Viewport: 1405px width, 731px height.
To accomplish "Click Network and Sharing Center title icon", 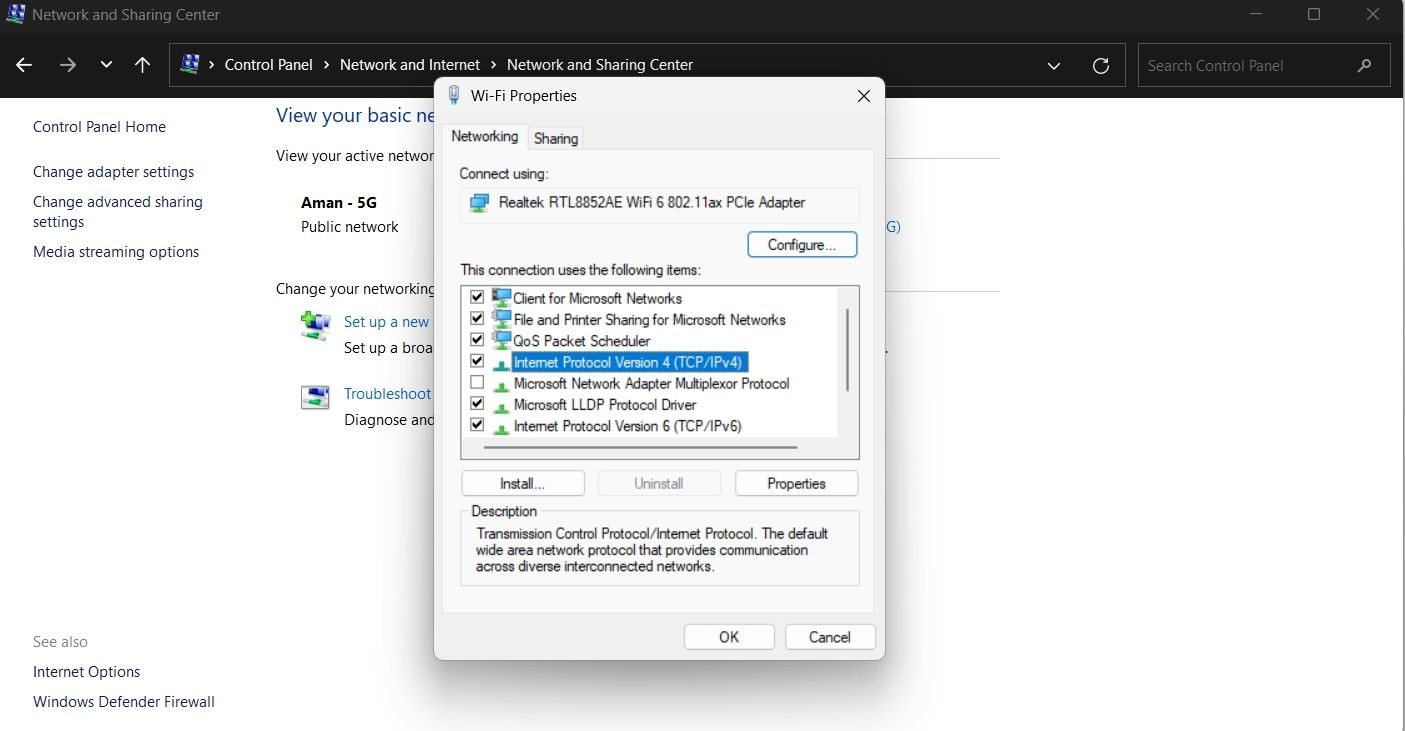I will pos(15,14).
